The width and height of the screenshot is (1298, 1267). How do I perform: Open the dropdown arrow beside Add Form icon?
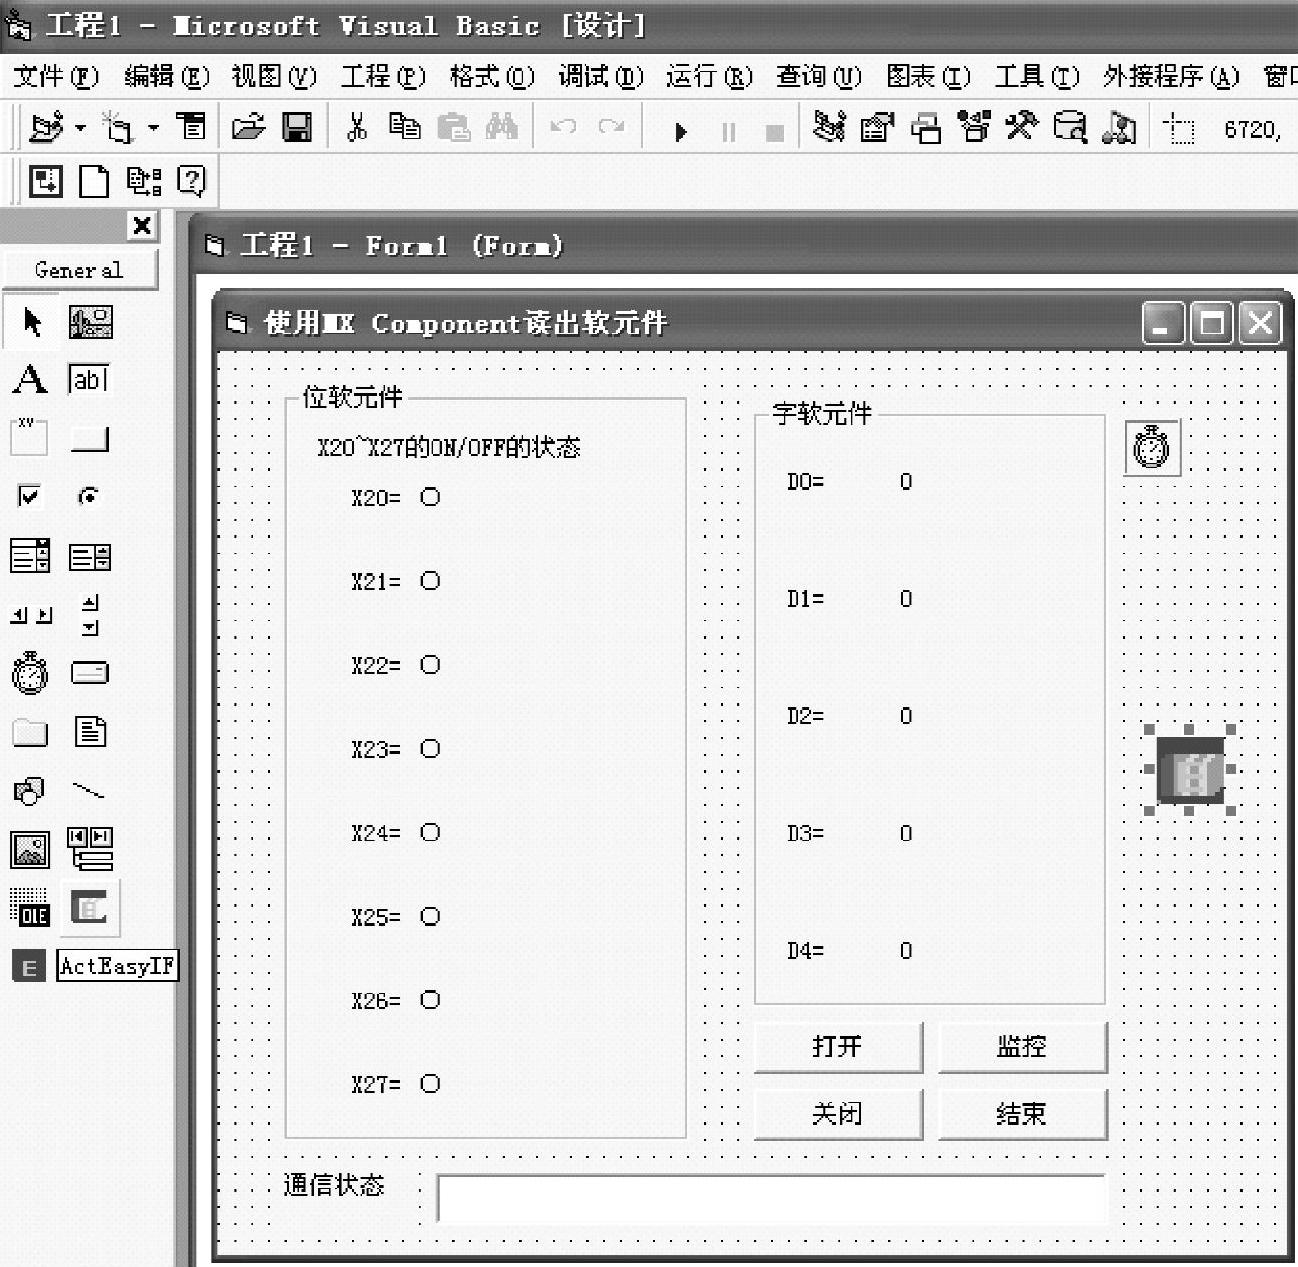tap(153, 128)
